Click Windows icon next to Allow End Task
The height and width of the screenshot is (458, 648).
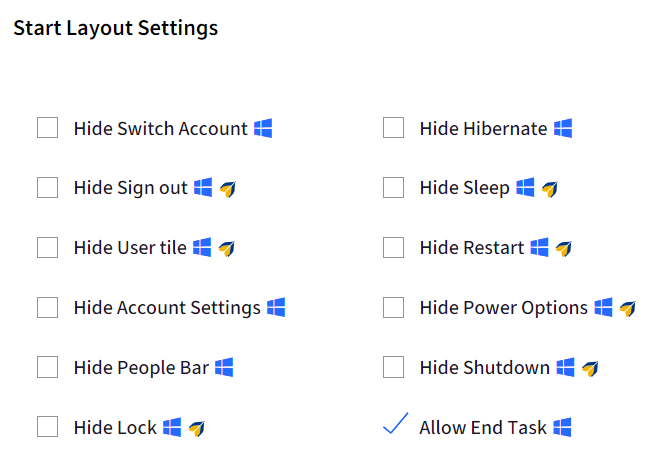point(562,427)
